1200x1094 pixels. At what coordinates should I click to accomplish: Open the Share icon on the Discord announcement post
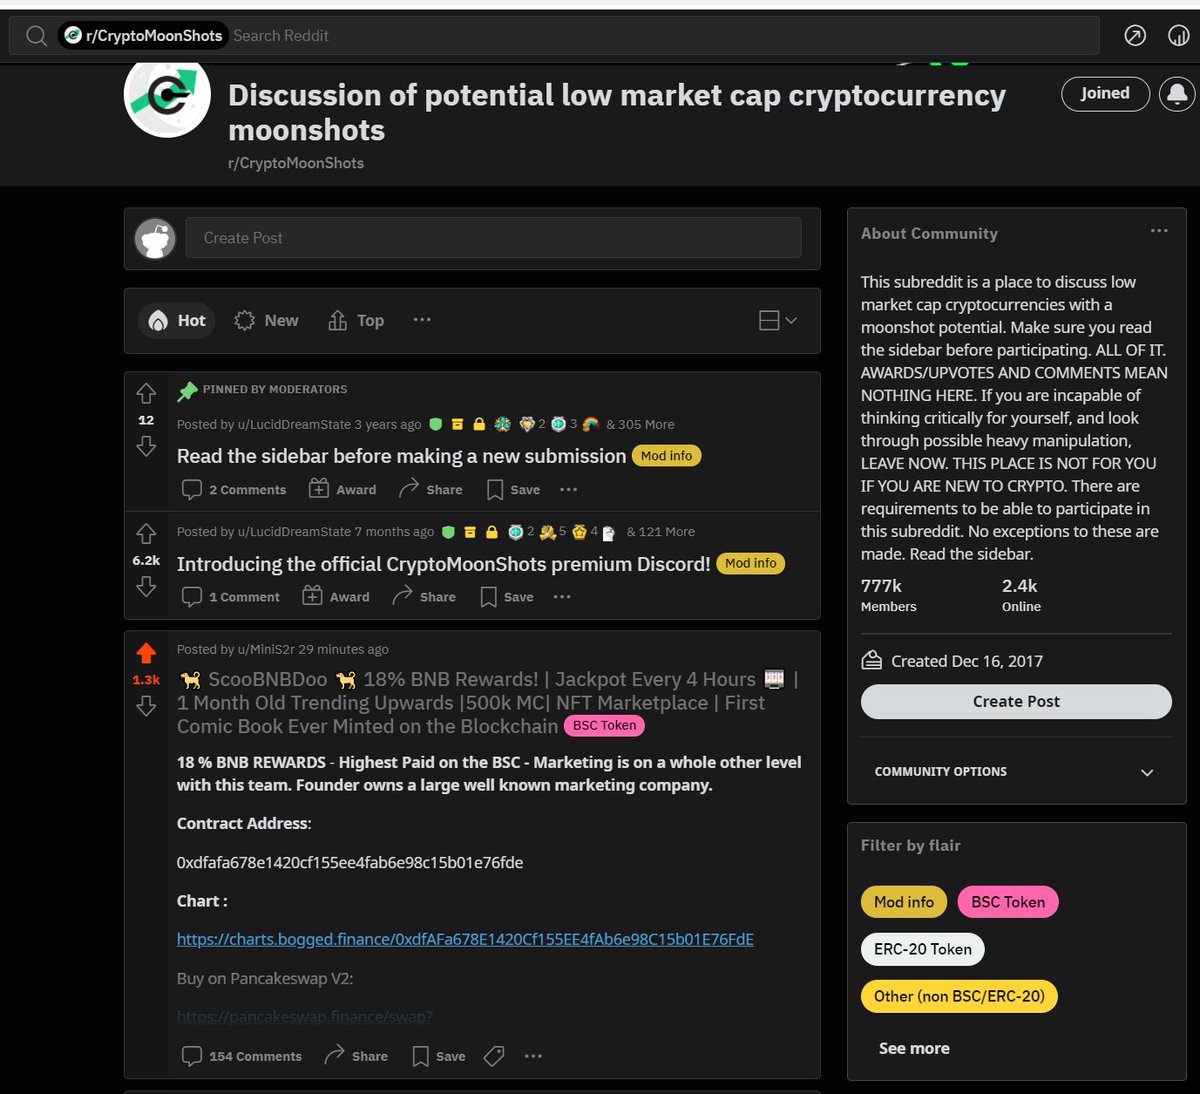coord(402,596)
